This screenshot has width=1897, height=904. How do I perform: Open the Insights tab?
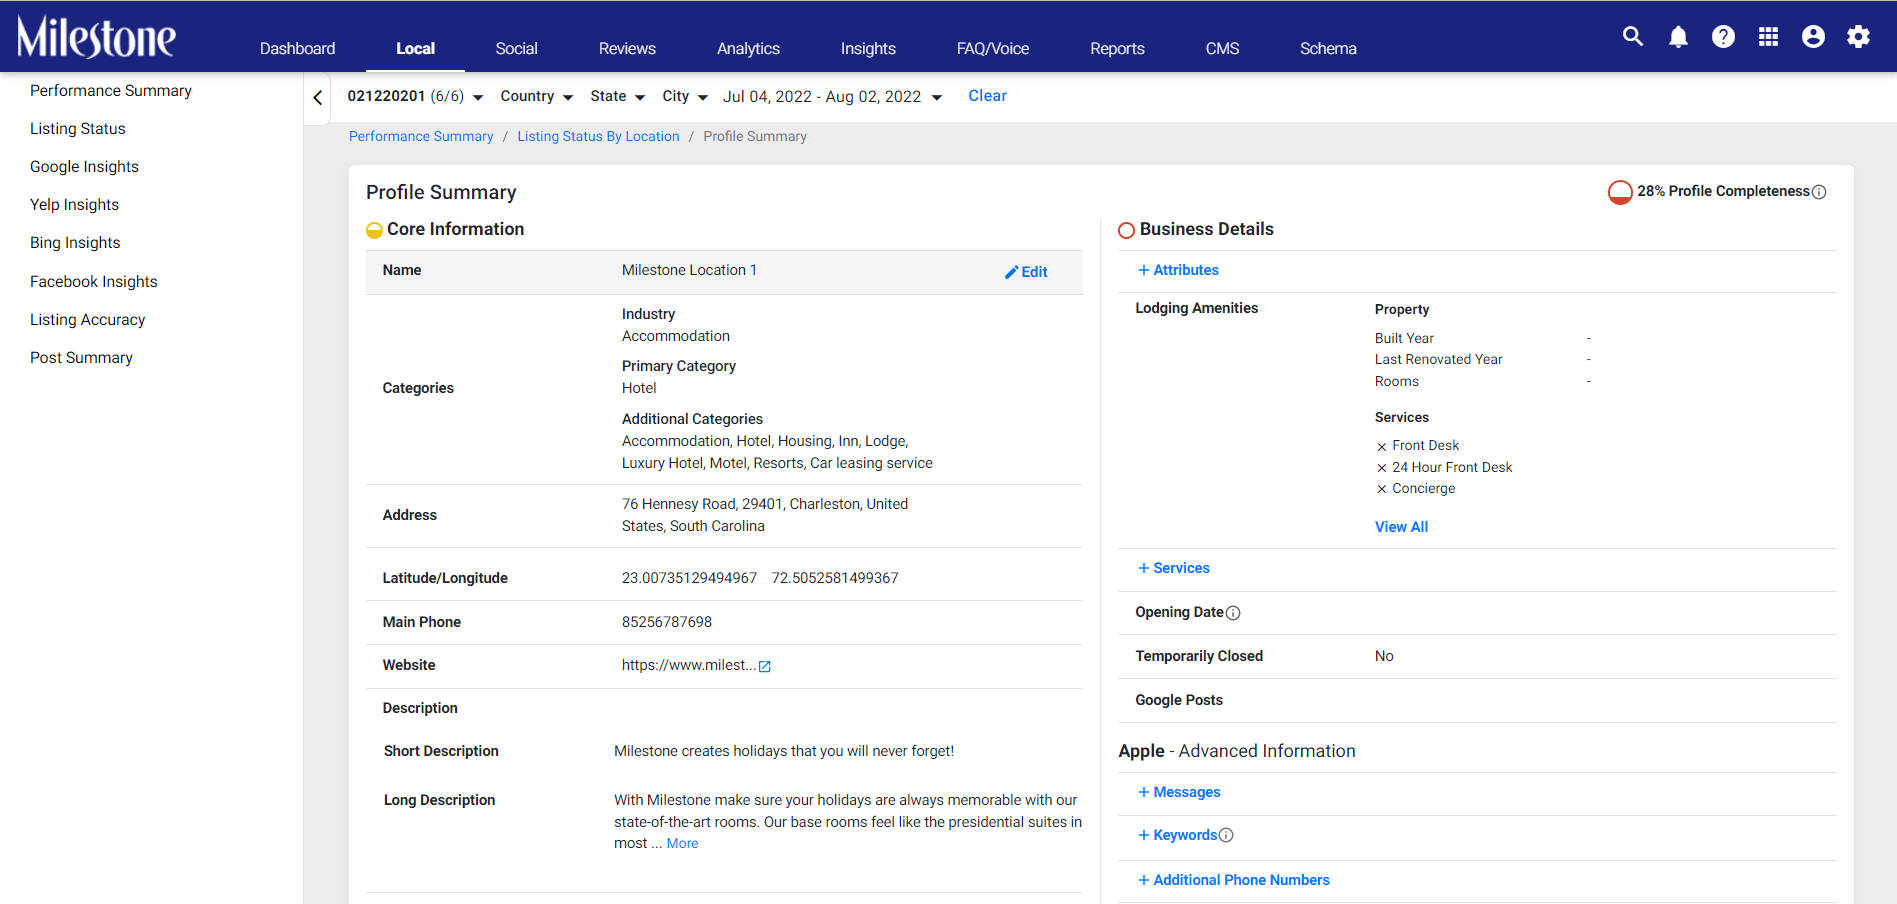click(868, 48)
